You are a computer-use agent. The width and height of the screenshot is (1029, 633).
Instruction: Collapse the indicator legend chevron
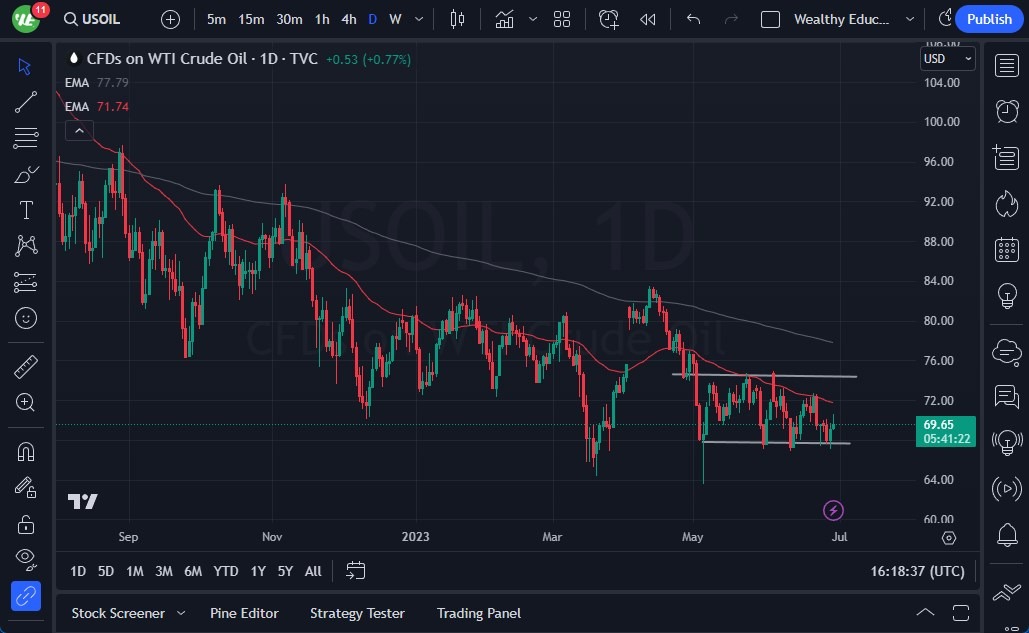point(78,130)
